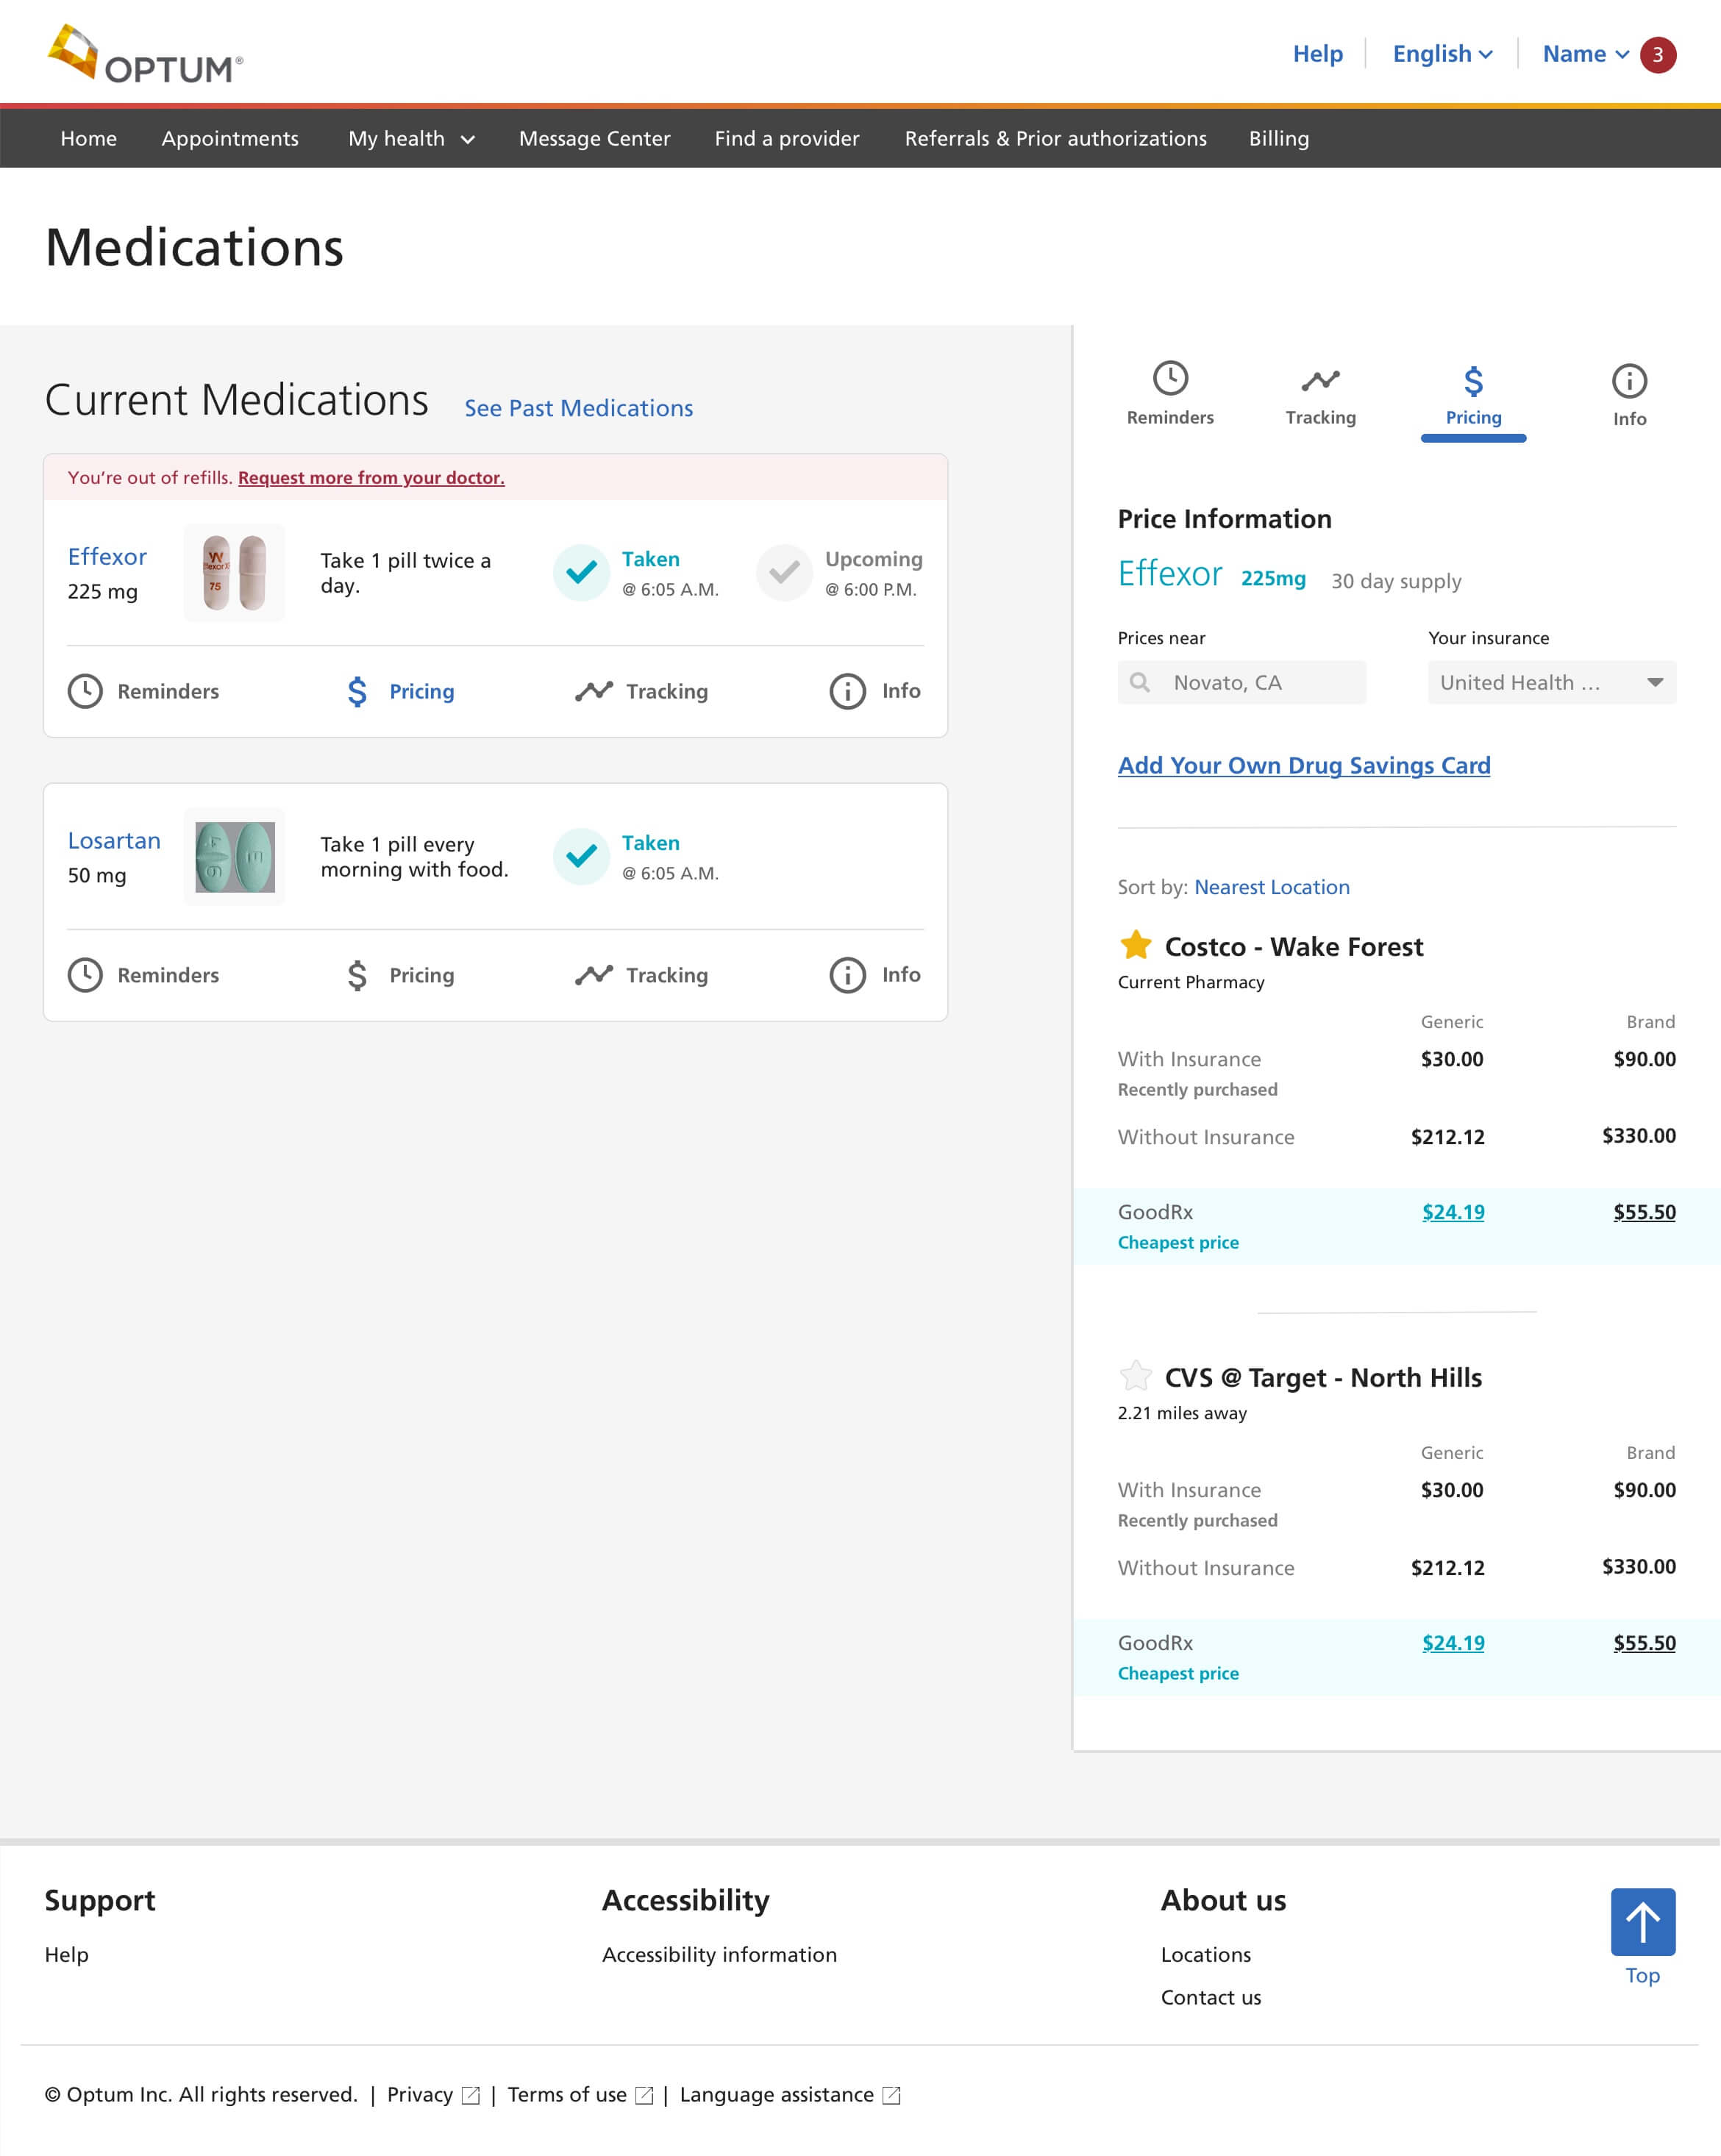The width and height of the screenshot is (1721, 2156).
Task: Switch to the Tracking tab in side panel
Action: tap(1320, 394)
